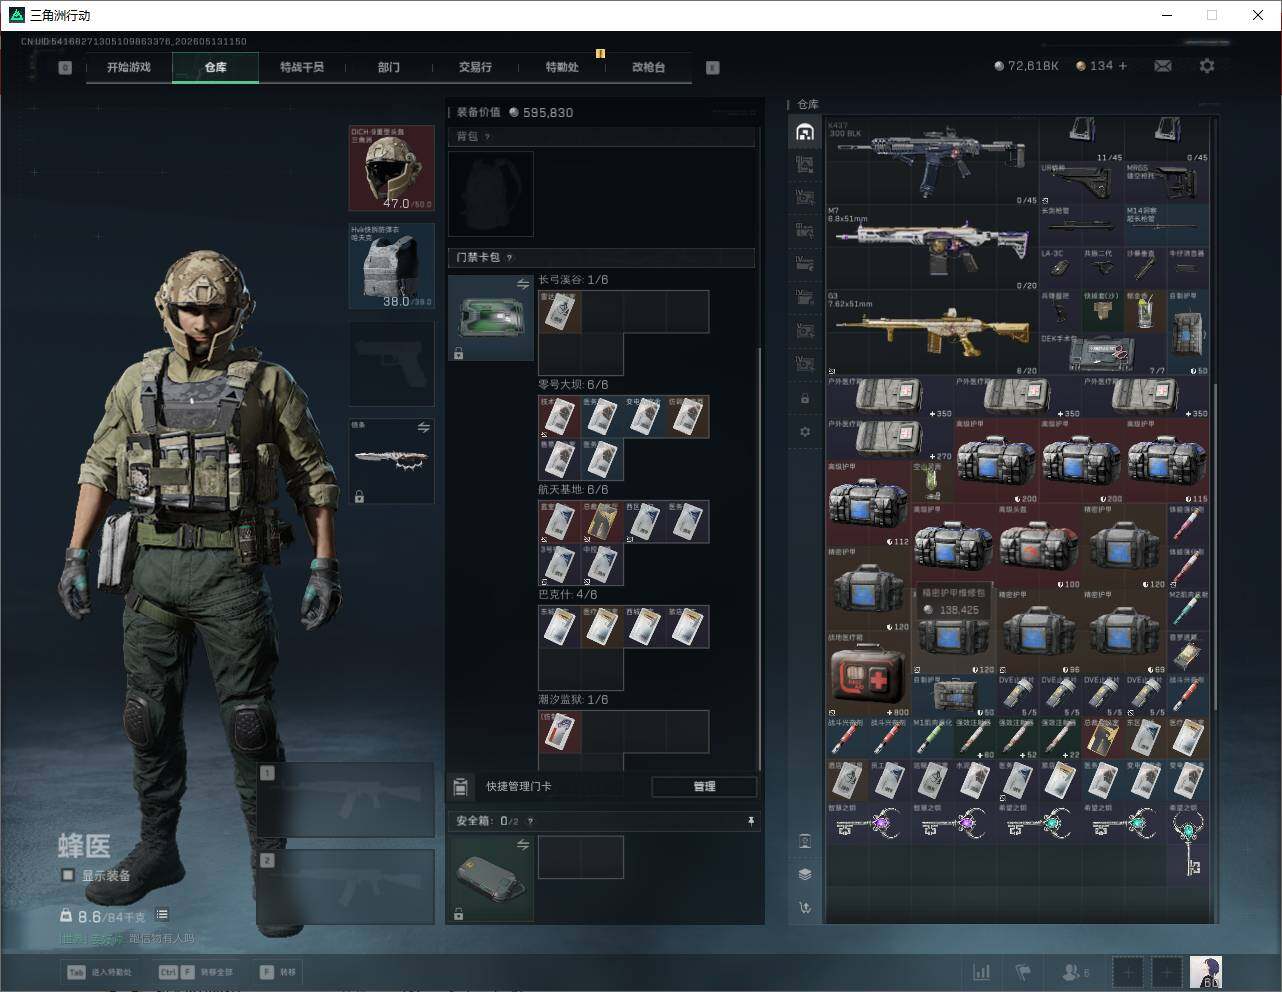Screen dimensions: 1282x992
Task: Open game settings gear in top bar
Action: (1207, 66)
